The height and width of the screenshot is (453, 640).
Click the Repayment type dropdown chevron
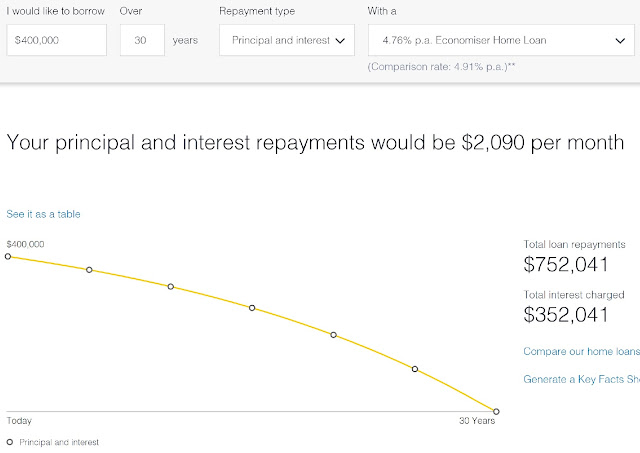(340, 41)
